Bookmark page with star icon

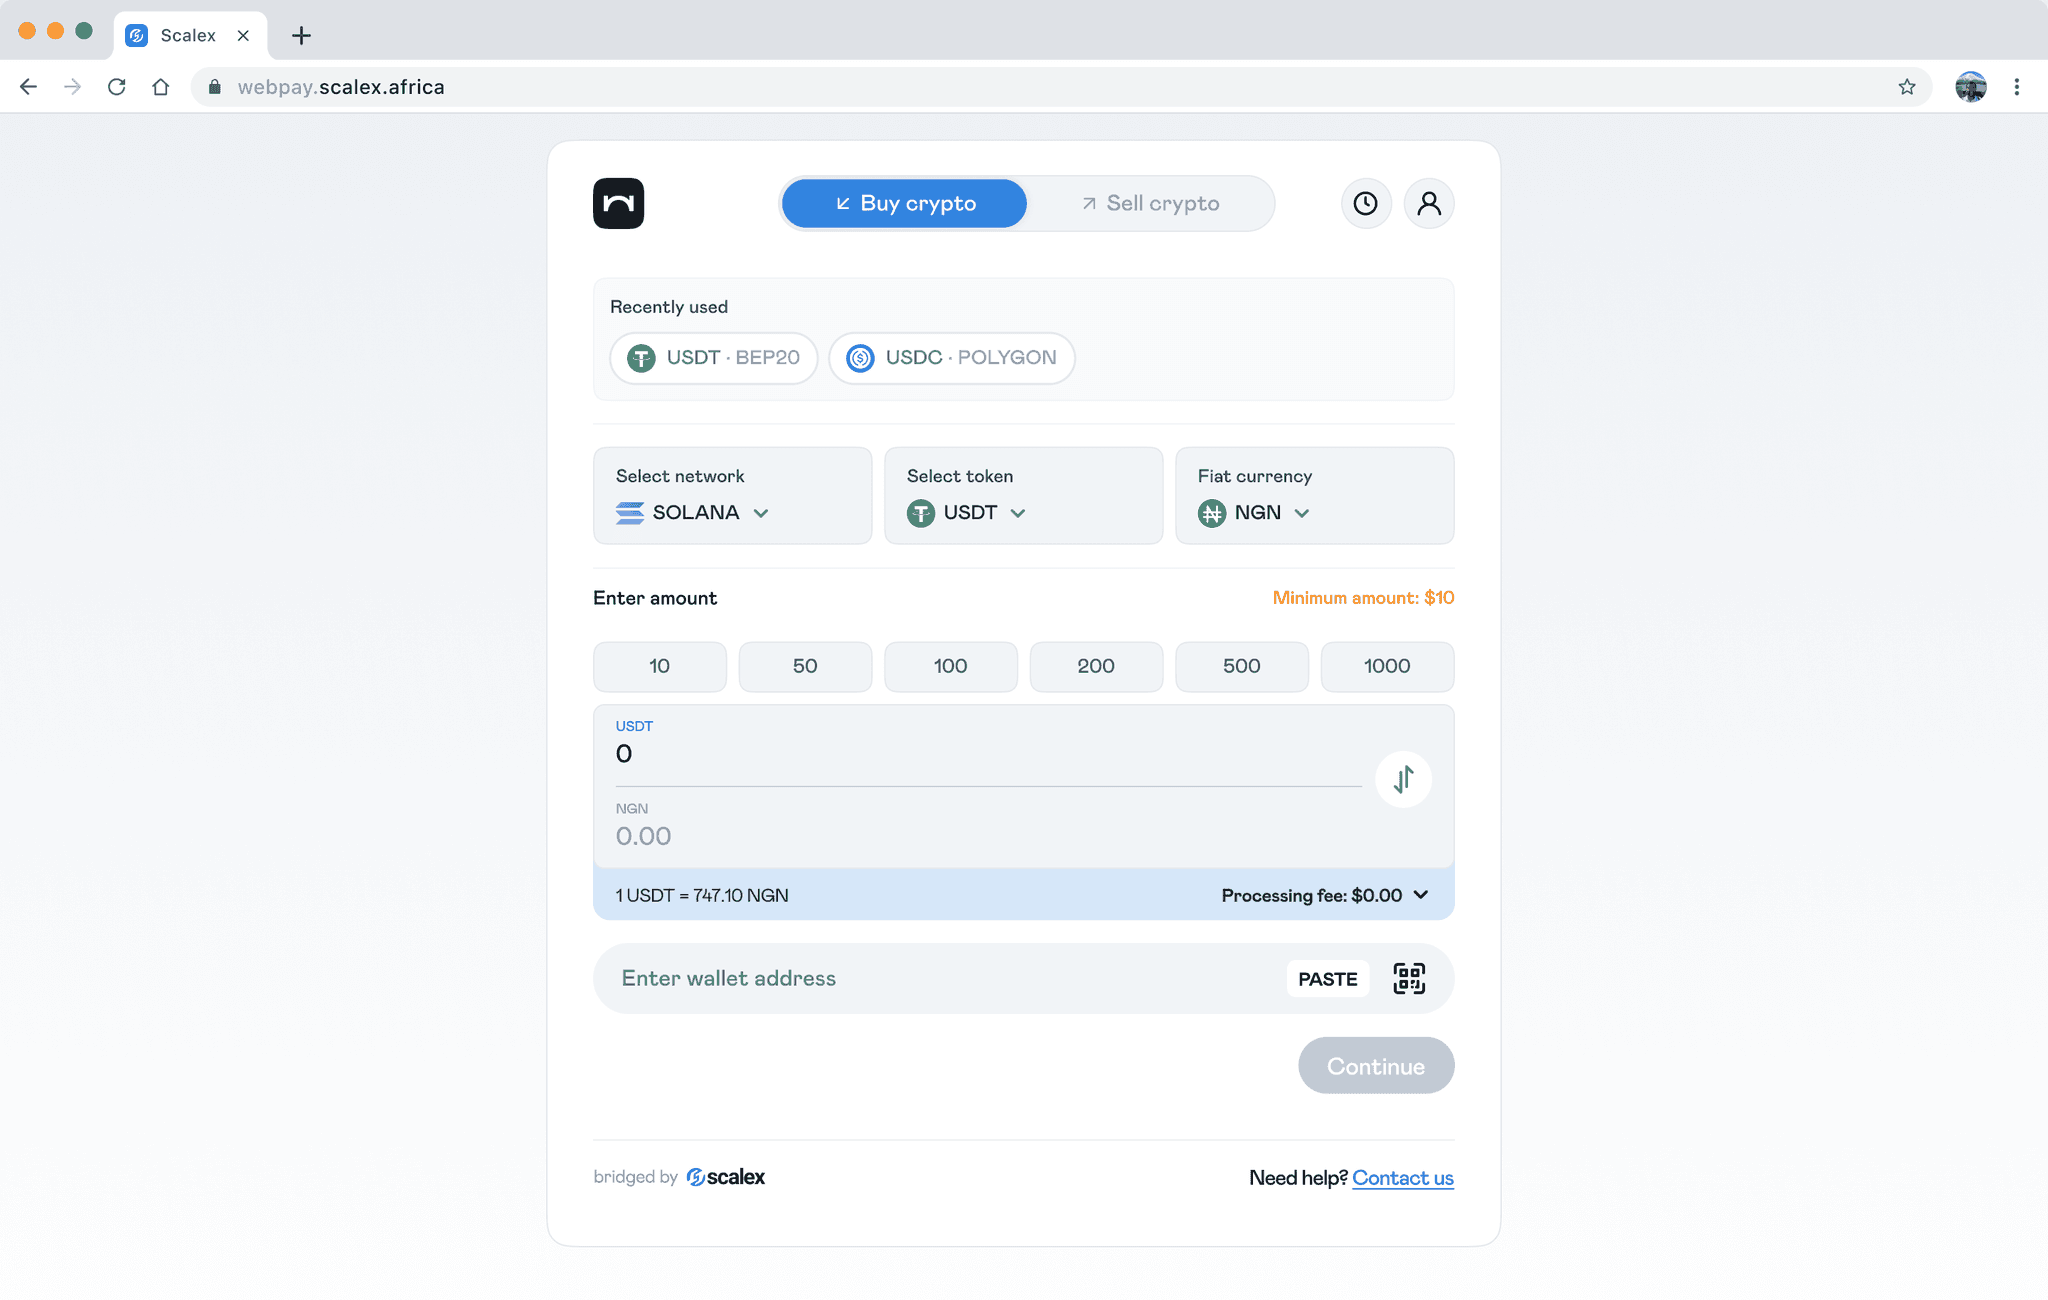(x=1907, y=87)
